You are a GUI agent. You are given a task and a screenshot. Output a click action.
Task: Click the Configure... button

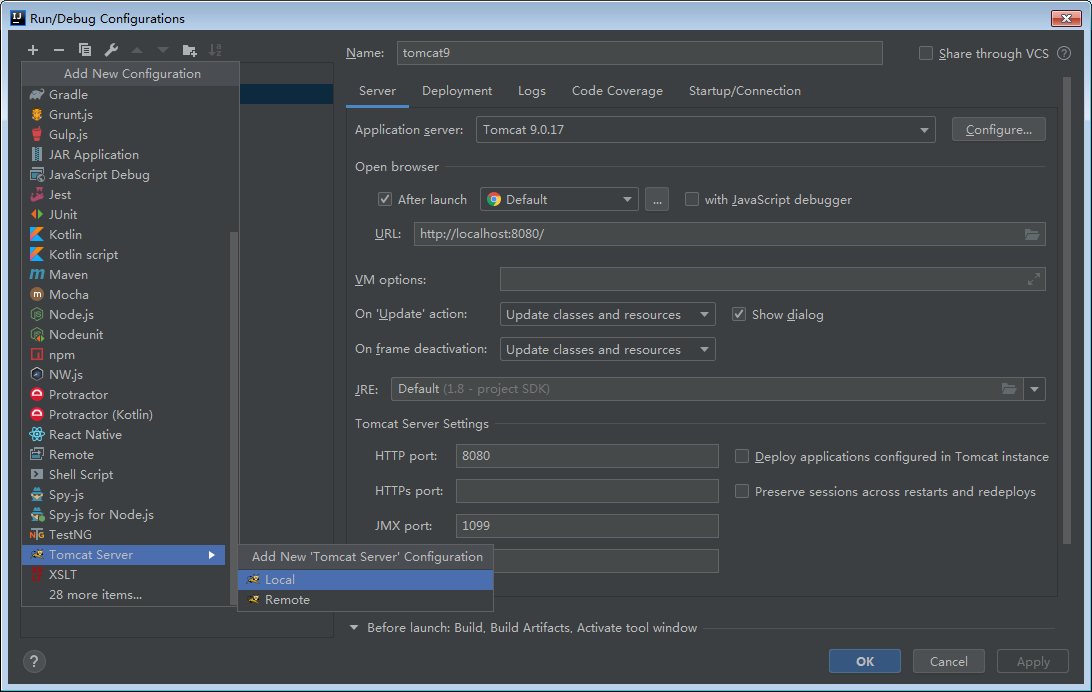tap(999, 130)
